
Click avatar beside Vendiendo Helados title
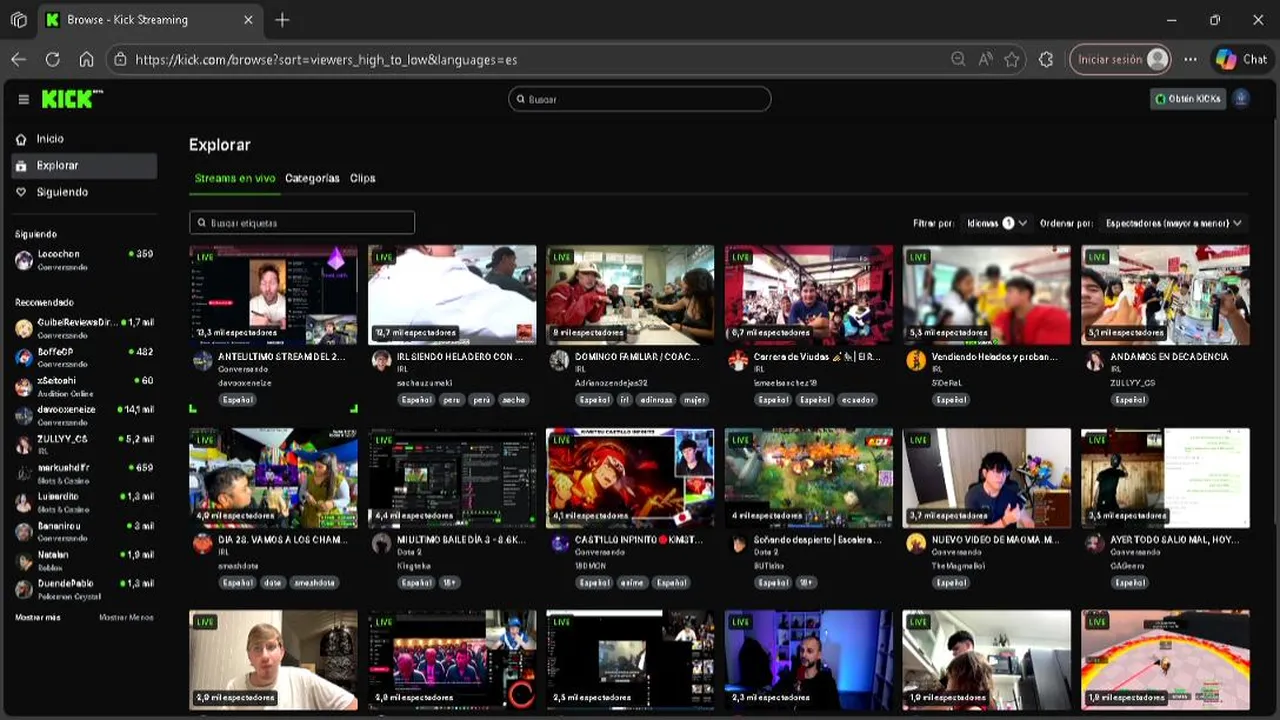pos(916,360)
